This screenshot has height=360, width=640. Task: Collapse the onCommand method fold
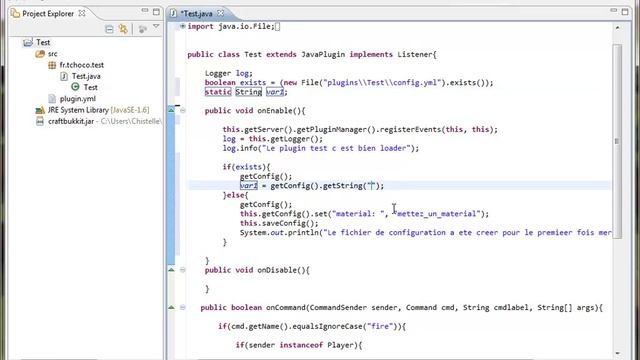(183, 307)
